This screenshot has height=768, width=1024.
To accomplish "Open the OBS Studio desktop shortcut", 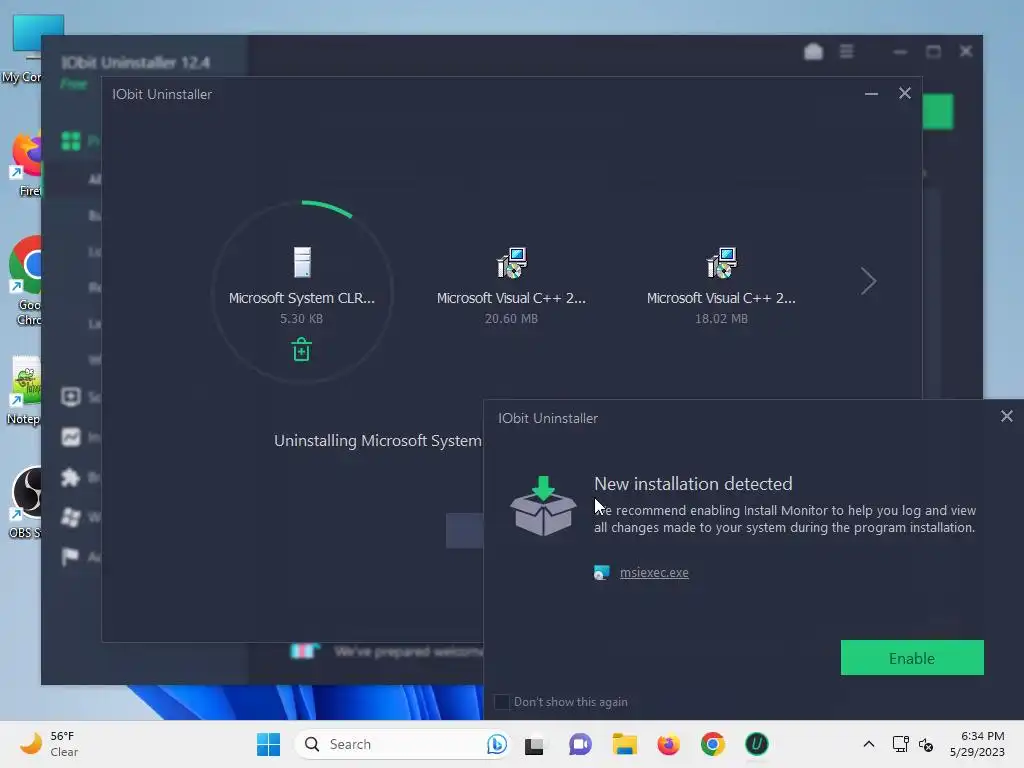I will tap(26, 502).
